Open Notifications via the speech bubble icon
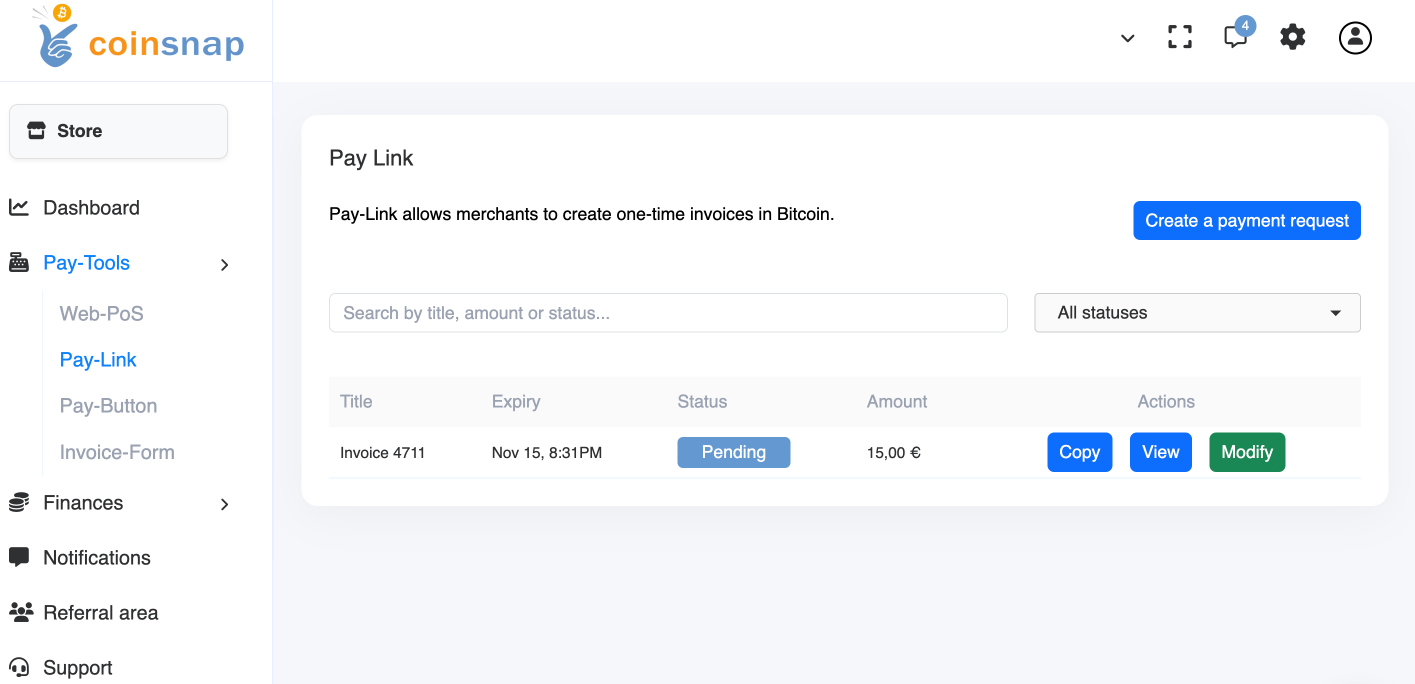This screenshot has width=1415, height=684. [19, 557]
